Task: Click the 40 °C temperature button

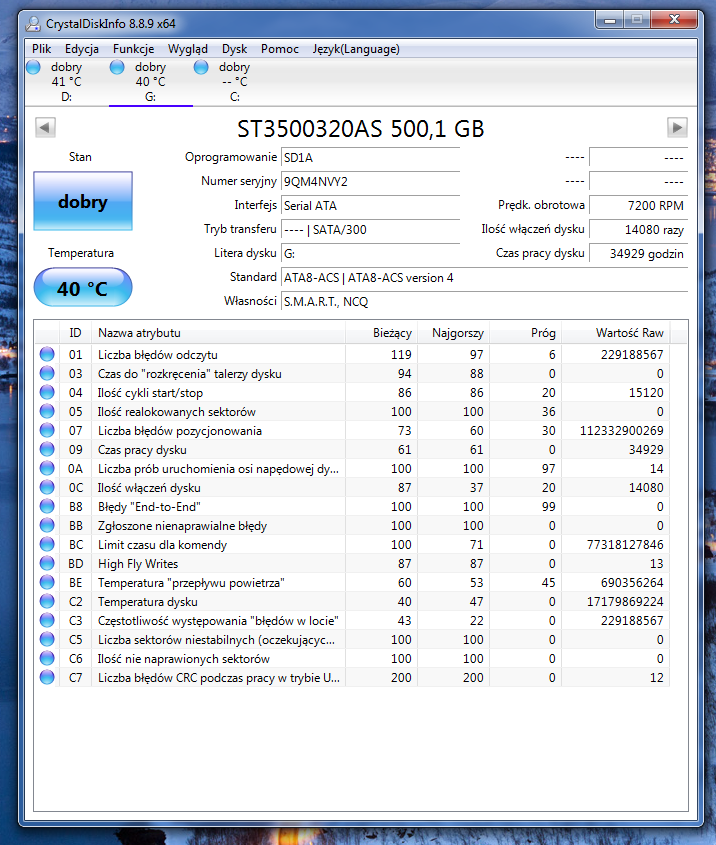Action: coord(83,287)
